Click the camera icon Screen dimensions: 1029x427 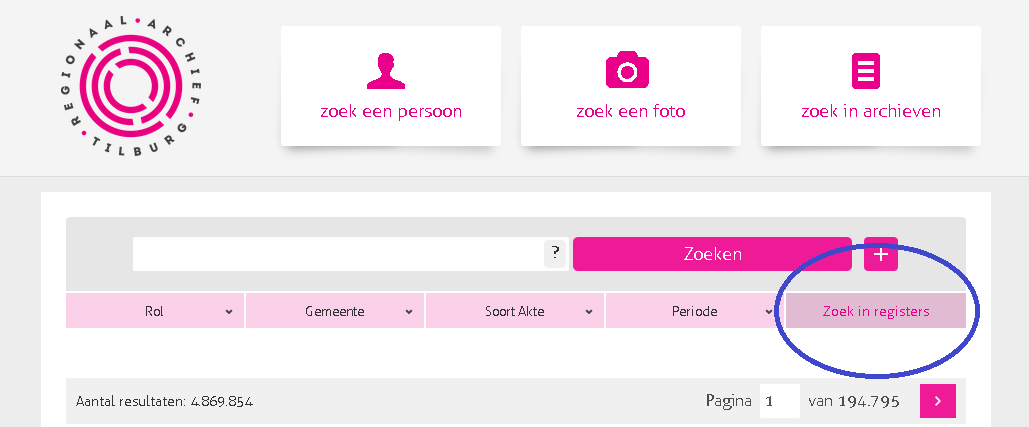click(627, 70)
